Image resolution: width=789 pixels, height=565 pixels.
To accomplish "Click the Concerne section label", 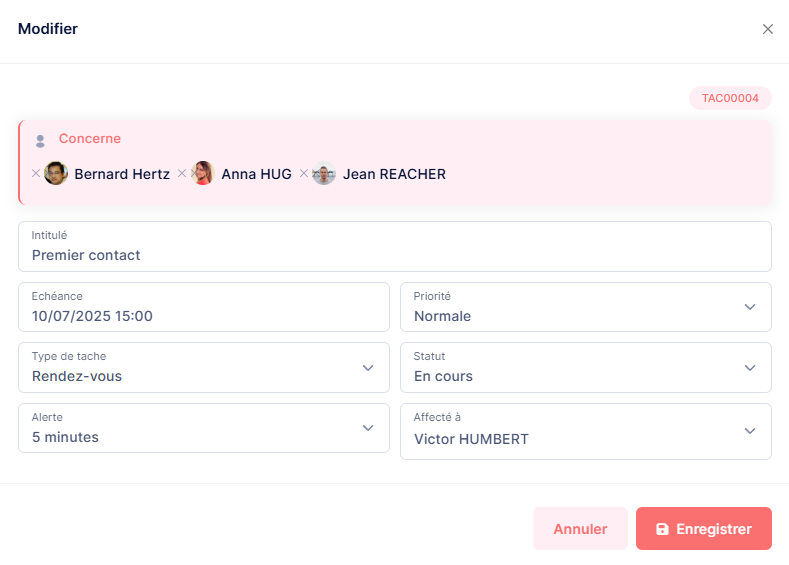I will coord(90,139).
